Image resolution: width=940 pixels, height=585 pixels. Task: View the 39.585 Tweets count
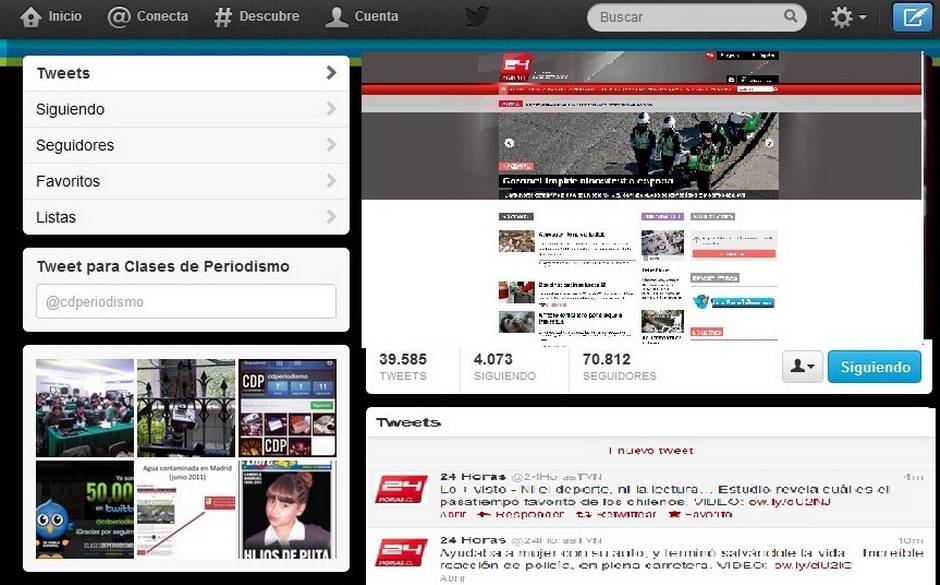click(x=403, y=367)
